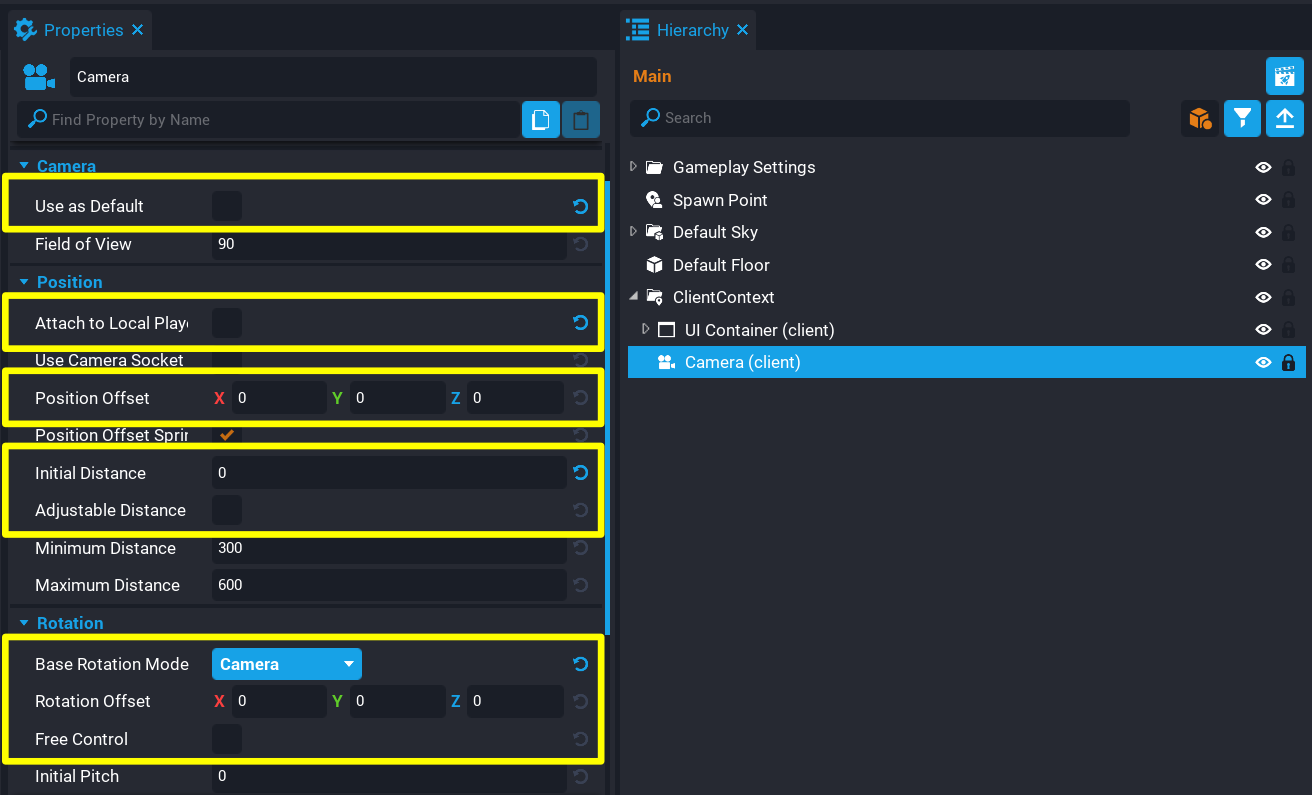Click the clapperboard icon beside Main

(x=1285, y=76)
